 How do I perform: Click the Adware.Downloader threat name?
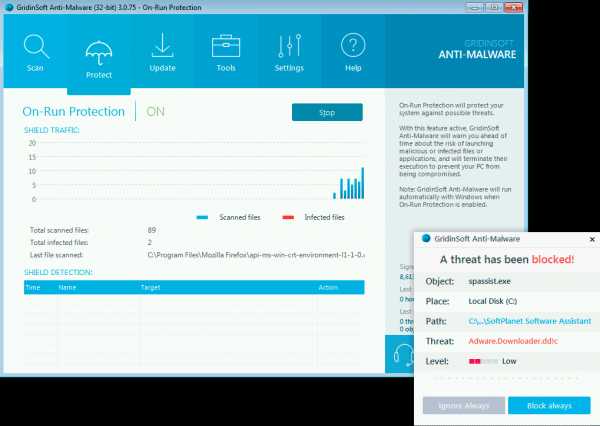point(513,341)
